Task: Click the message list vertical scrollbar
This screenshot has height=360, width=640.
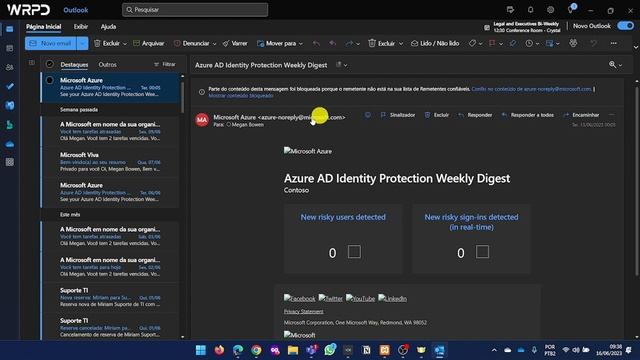Action: coord(182,98)
